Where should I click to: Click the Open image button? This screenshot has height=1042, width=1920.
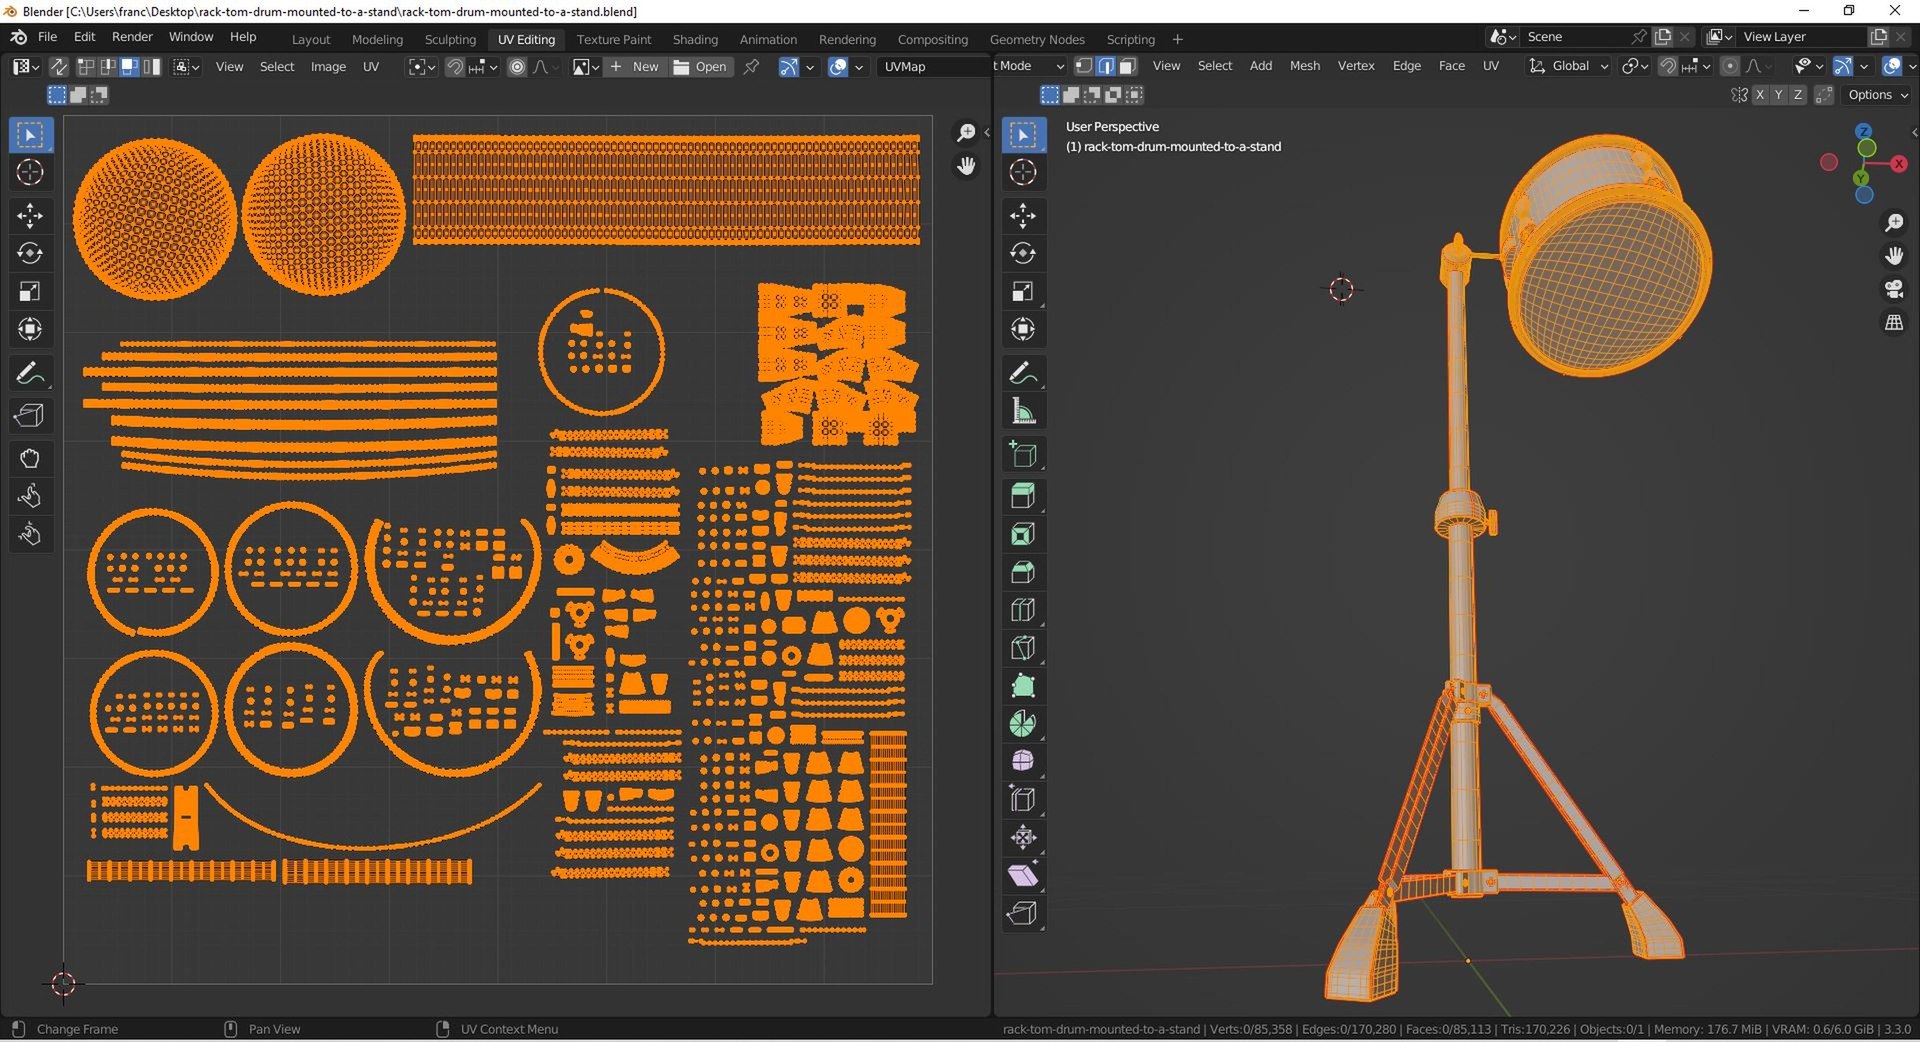[x=700, y=67]
